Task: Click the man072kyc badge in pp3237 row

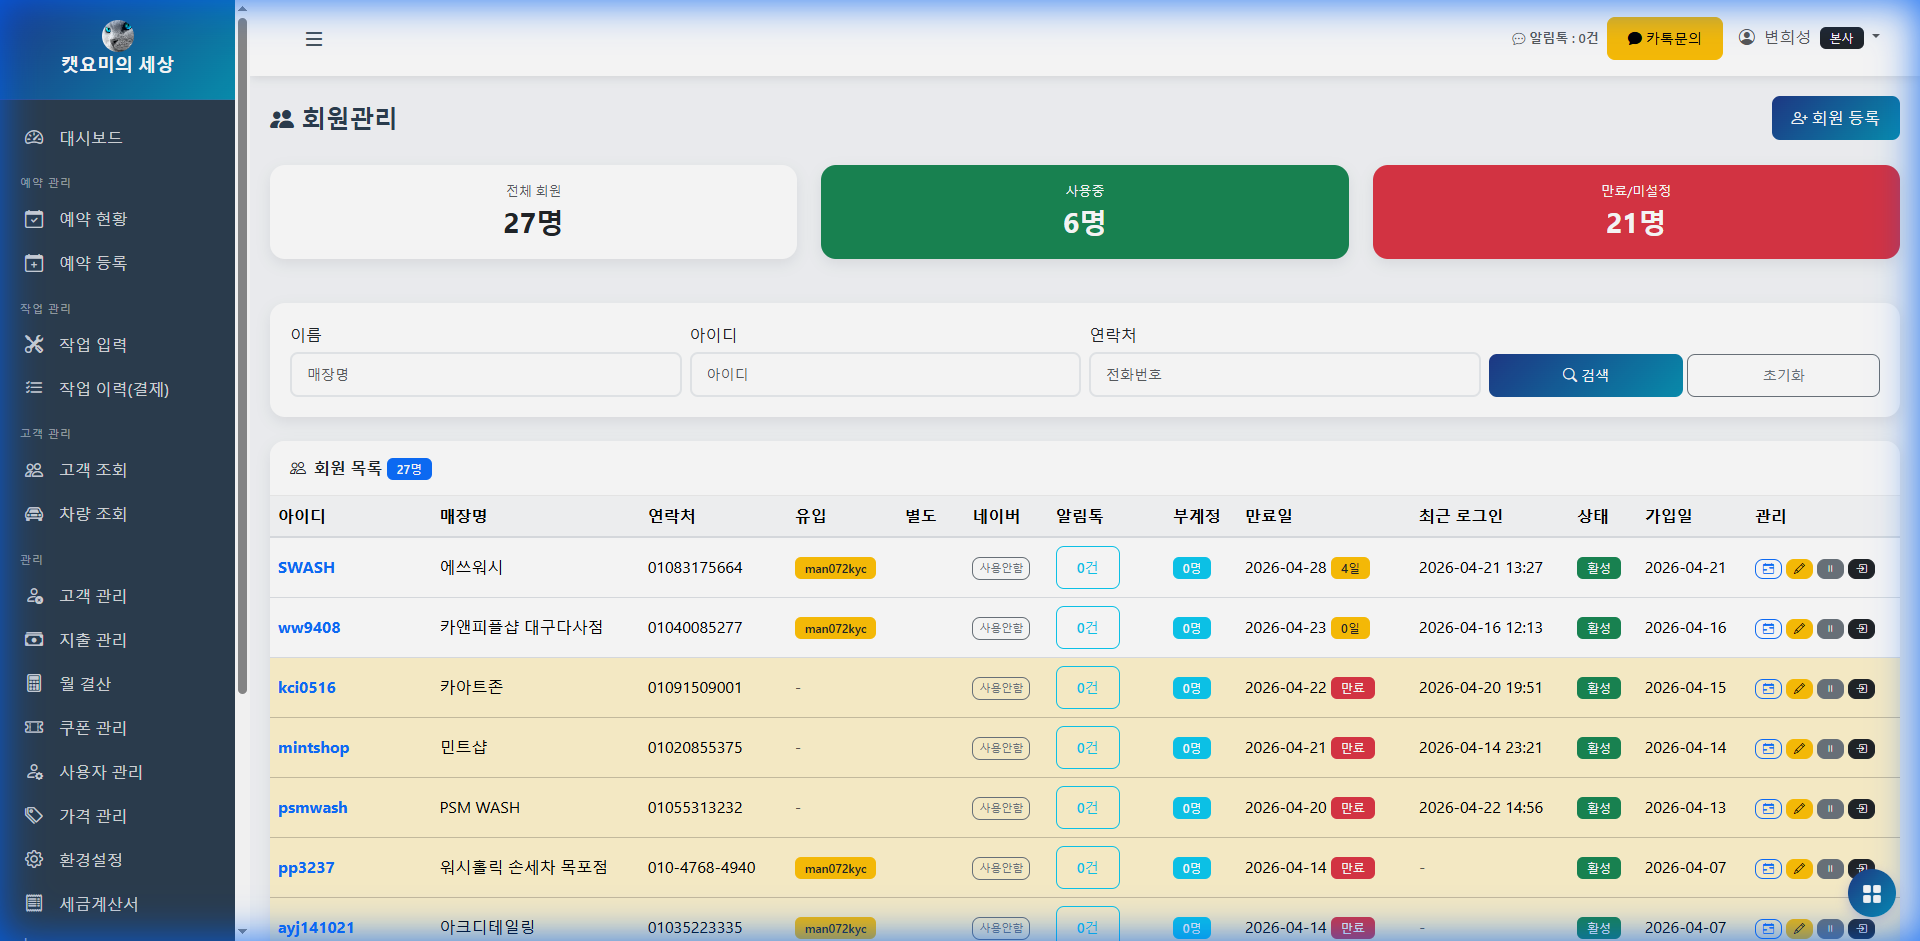Action: tap(835, 868)
